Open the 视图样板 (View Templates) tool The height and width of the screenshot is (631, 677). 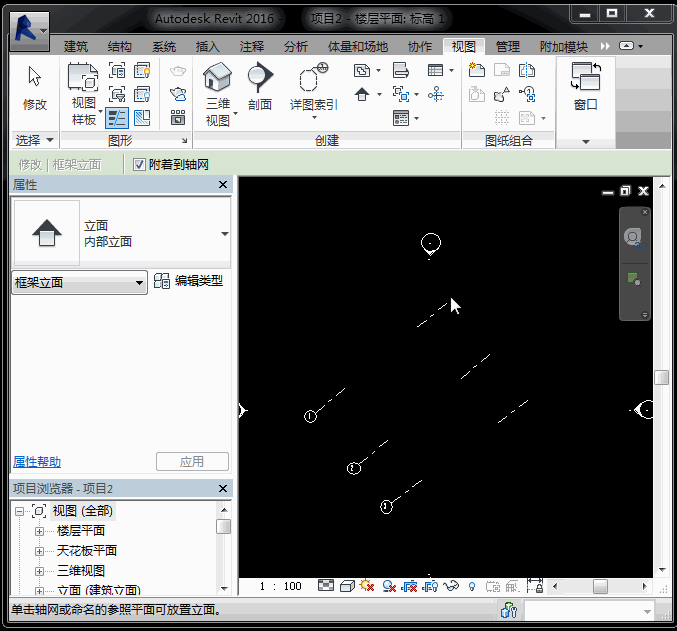click(x=84, y=93)
